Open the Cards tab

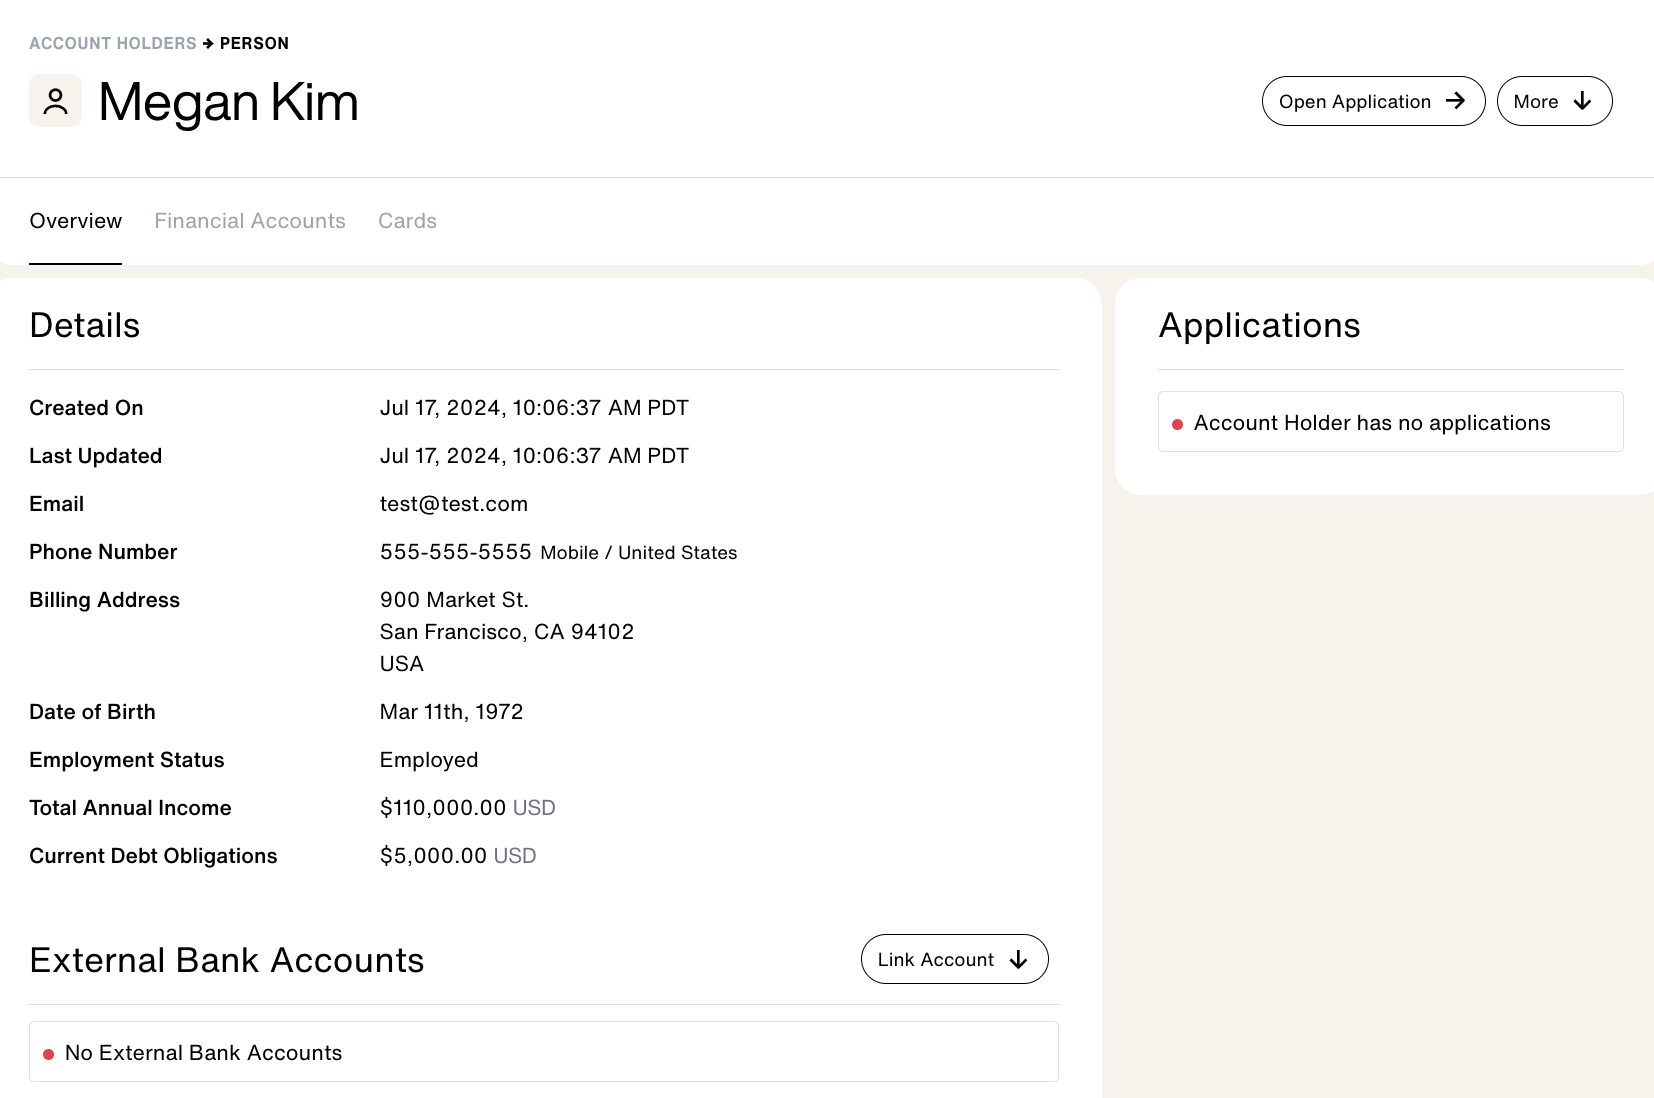click(407, 221)
